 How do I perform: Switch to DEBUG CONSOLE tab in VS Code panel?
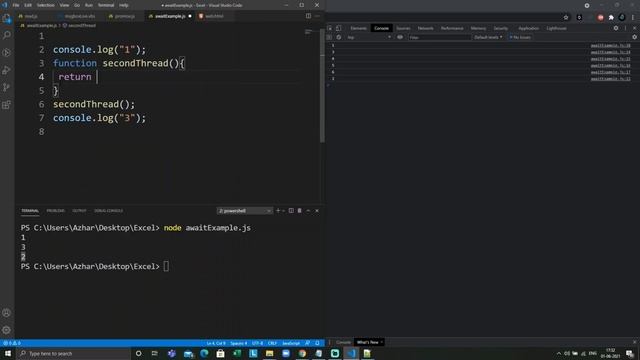point(108,211)
